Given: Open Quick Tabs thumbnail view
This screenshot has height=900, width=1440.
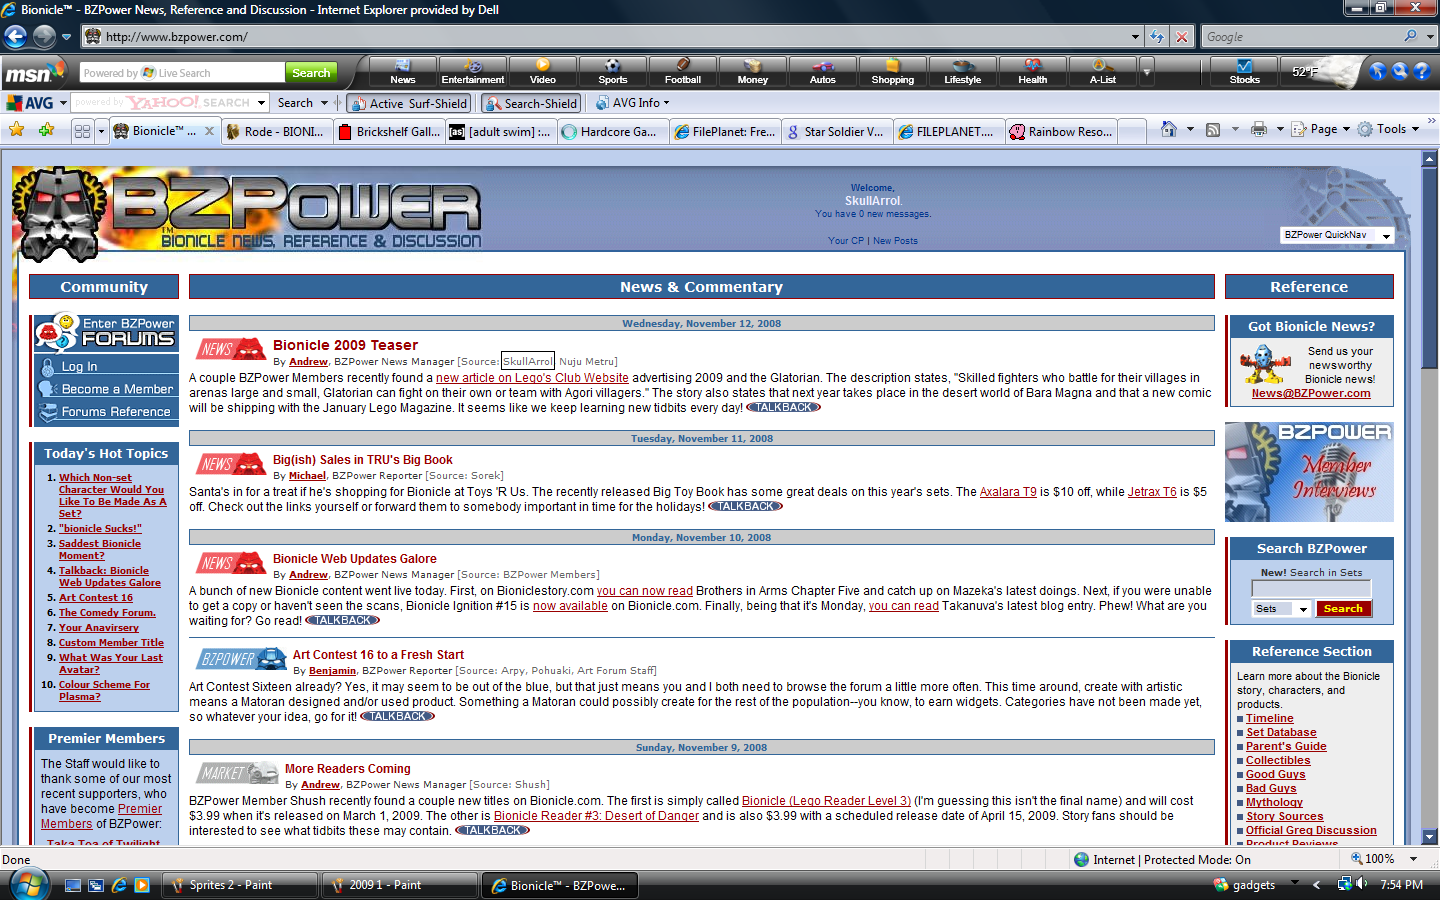Looking at the screenshot, I should 82,131.
